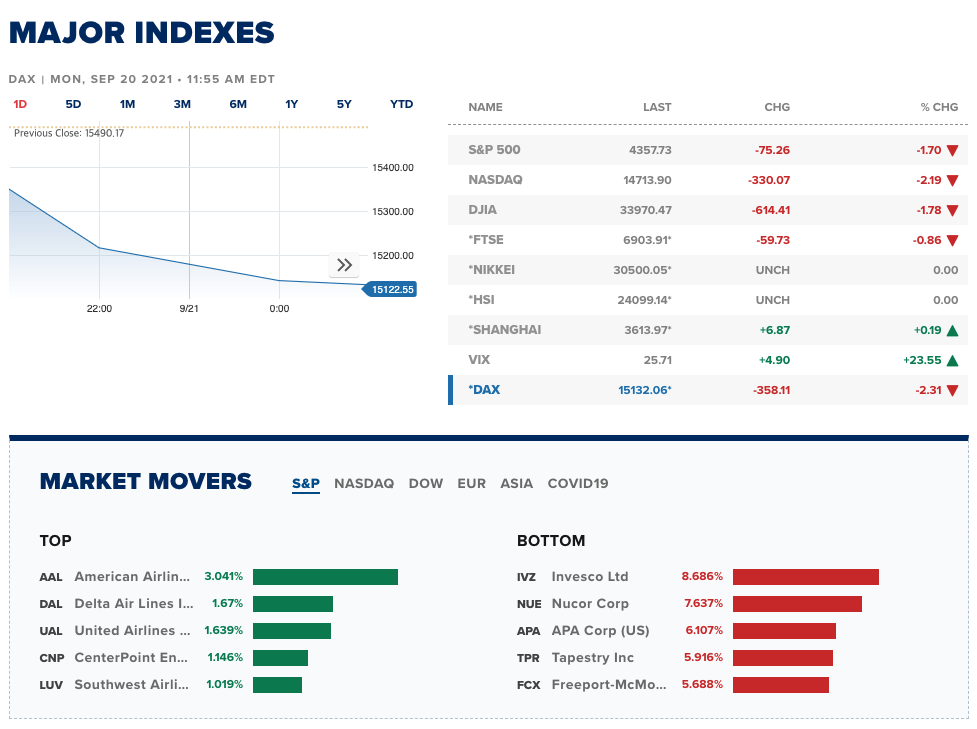Click the CHG column header
This screenshot has width=977, height=729.
777,107
